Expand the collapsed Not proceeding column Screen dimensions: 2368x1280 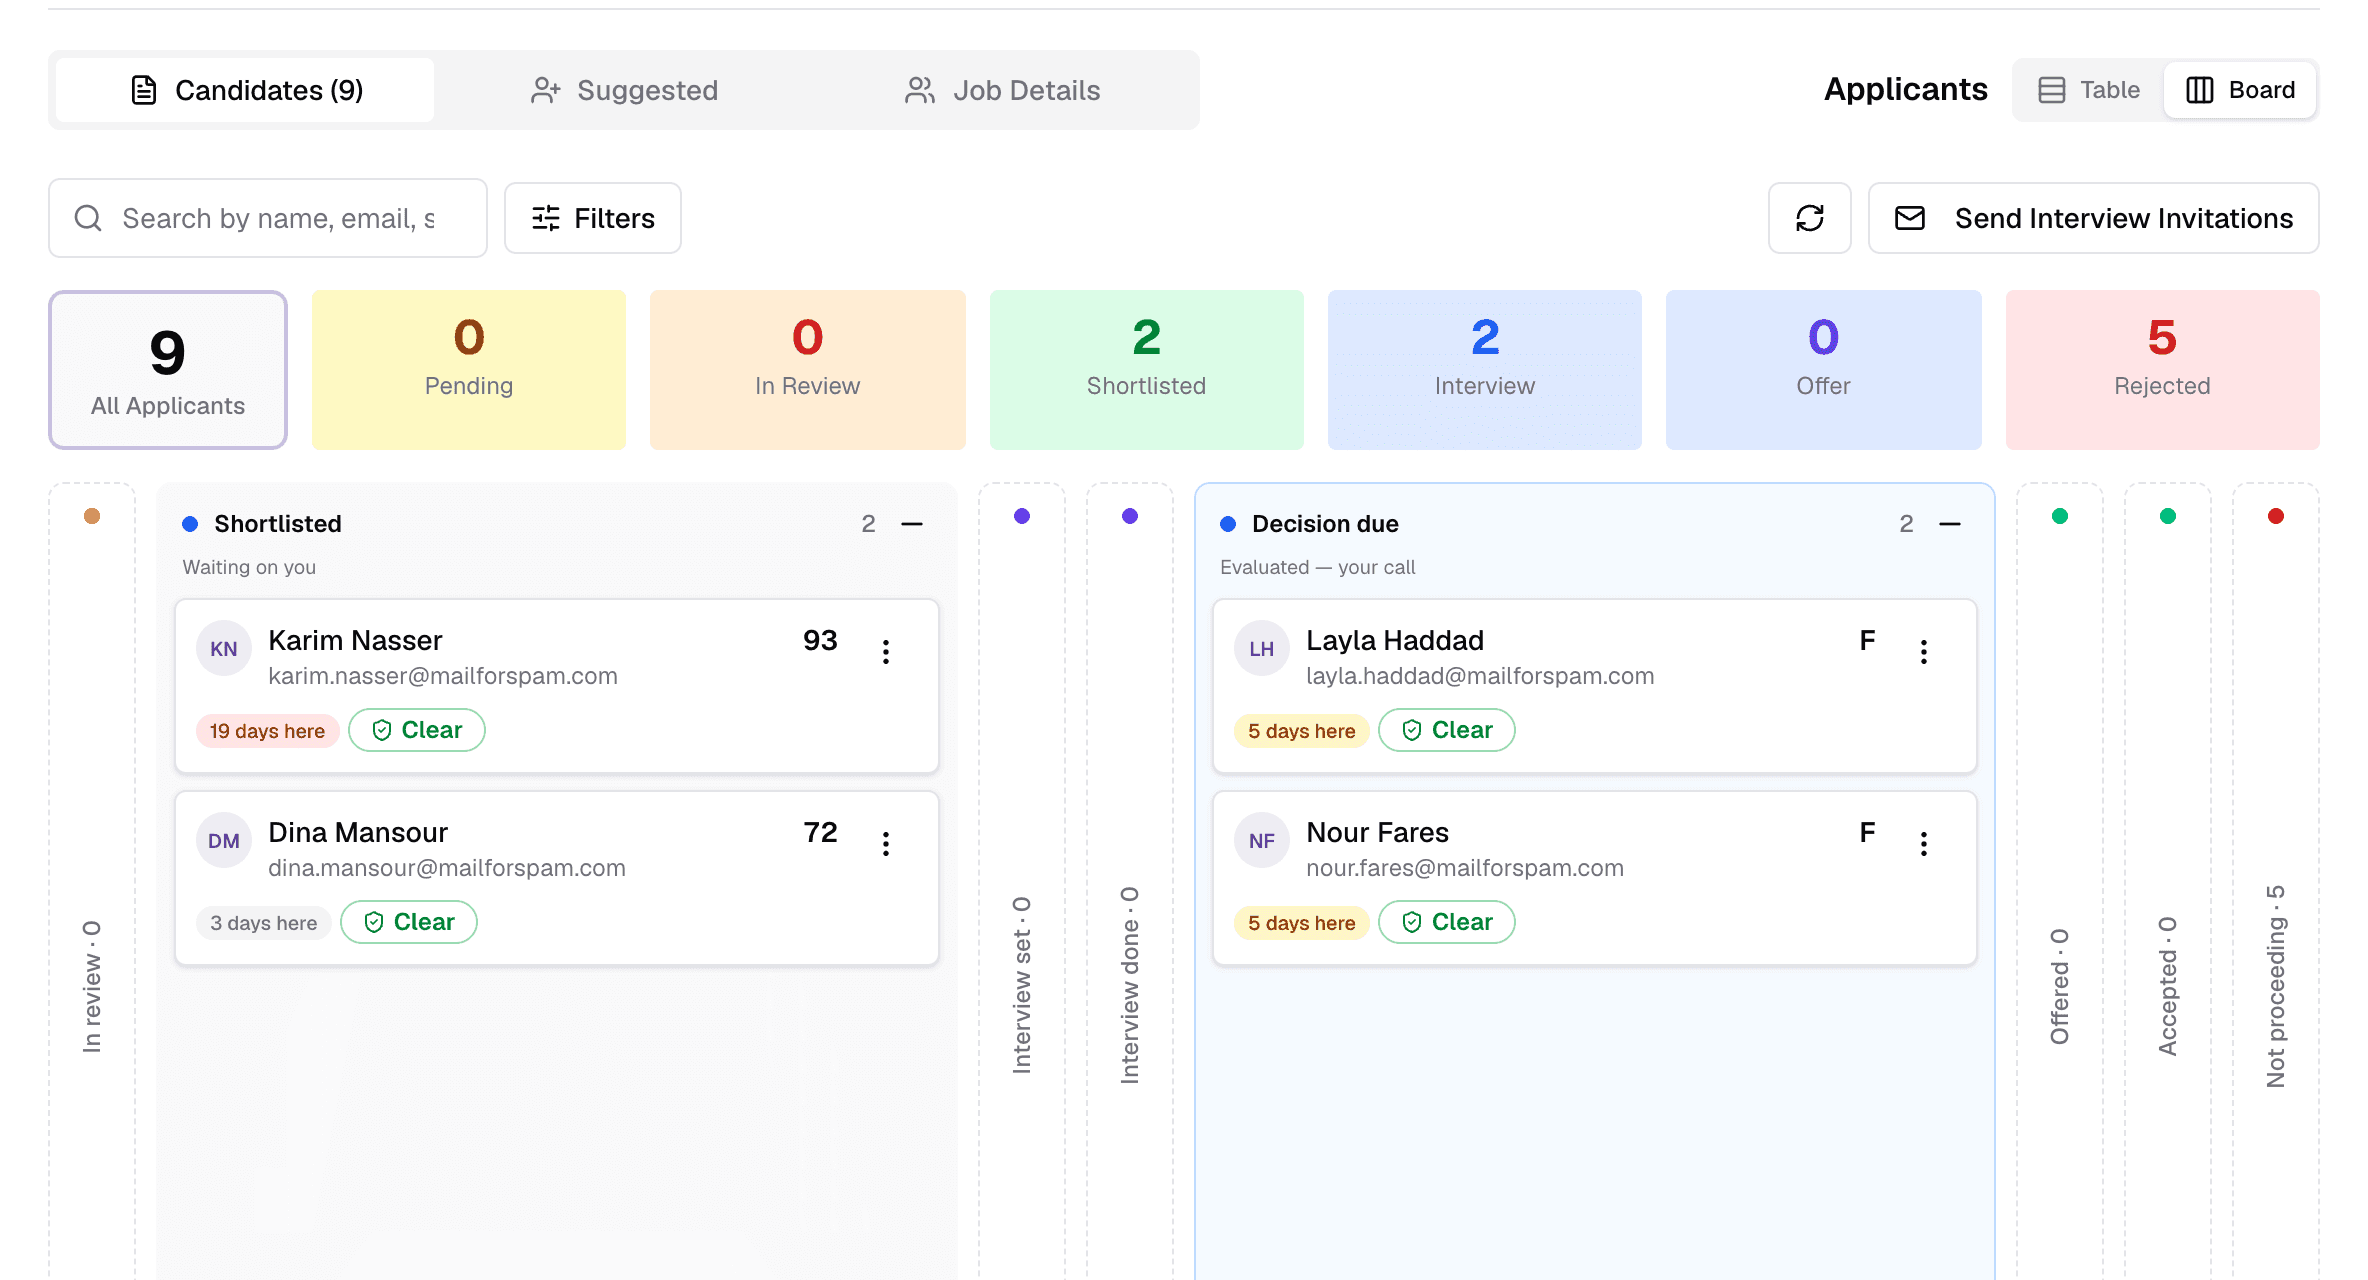tap(2276, 880)
